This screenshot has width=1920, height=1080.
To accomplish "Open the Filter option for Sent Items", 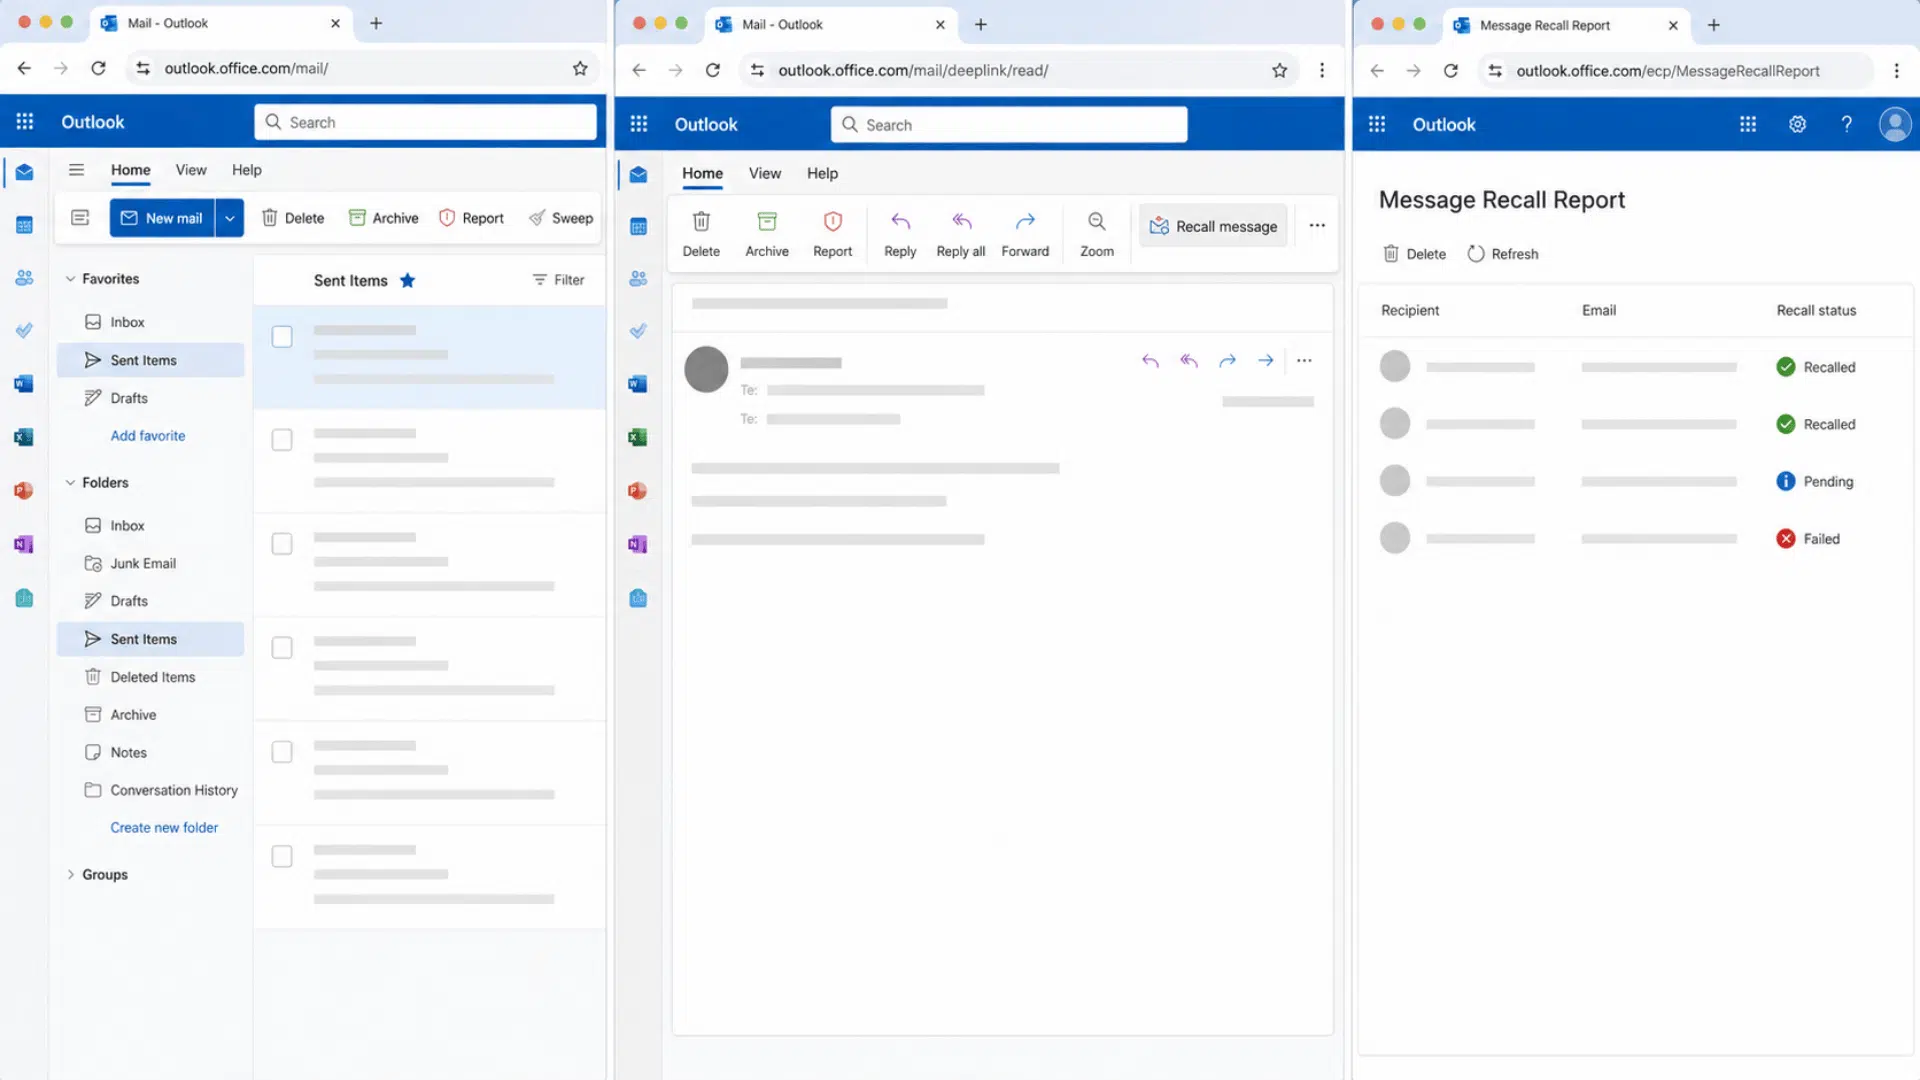I will click(x=558, y=280).
